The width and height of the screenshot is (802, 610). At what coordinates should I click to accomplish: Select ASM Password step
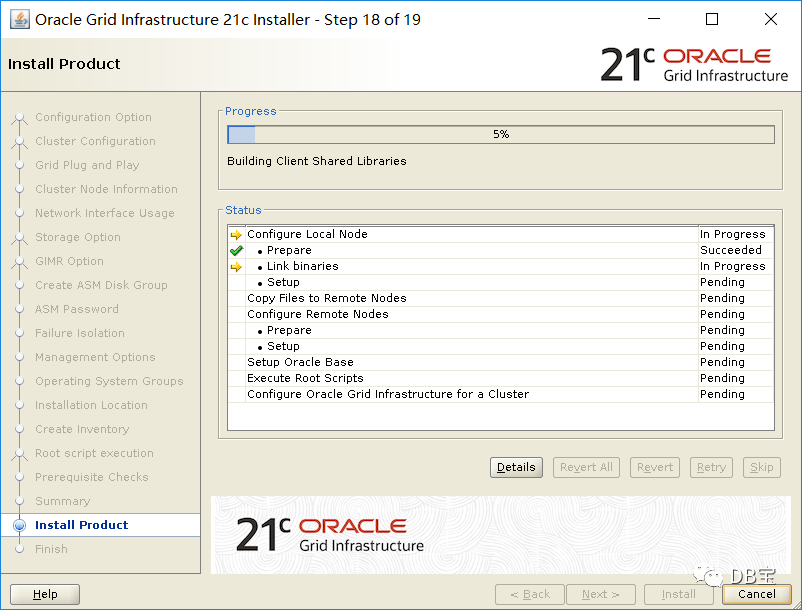point(77,309)
